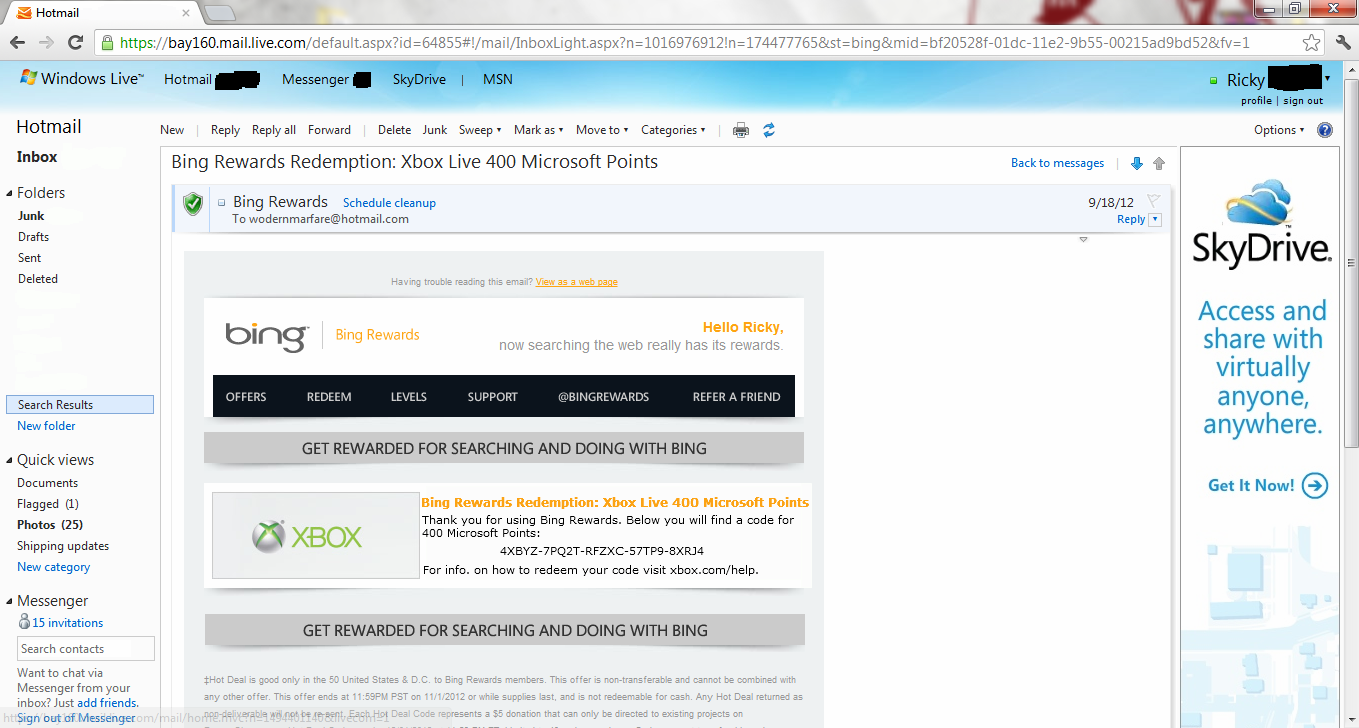Go to next message with blue down arrow
1359x728 pixels.
[1136, 163]
